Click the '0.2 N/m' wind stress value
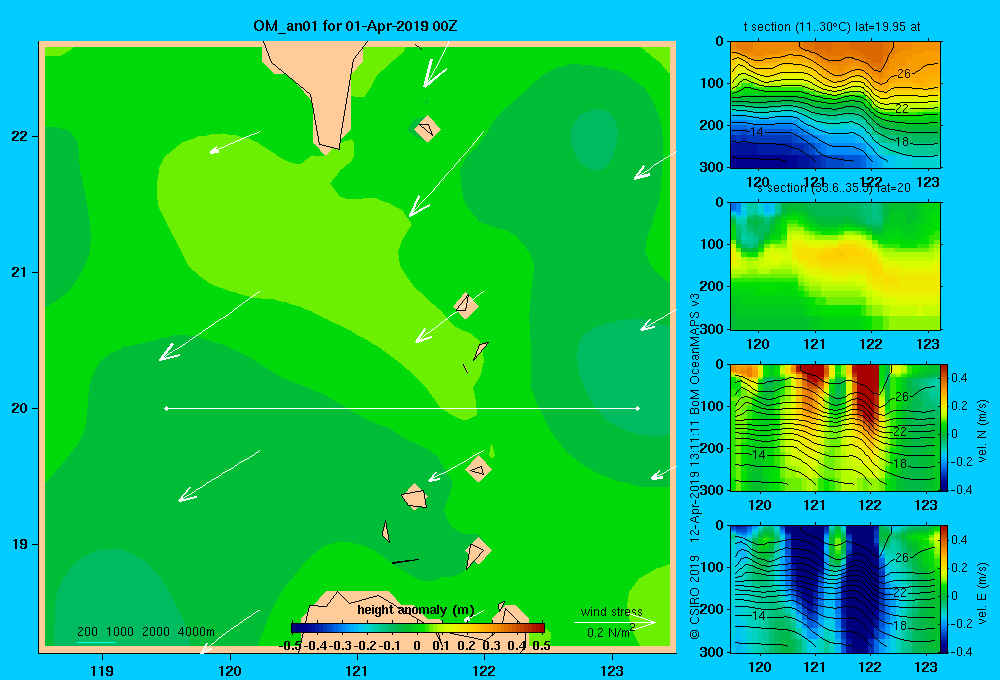 pyautogui.click(x=610, y=632)
